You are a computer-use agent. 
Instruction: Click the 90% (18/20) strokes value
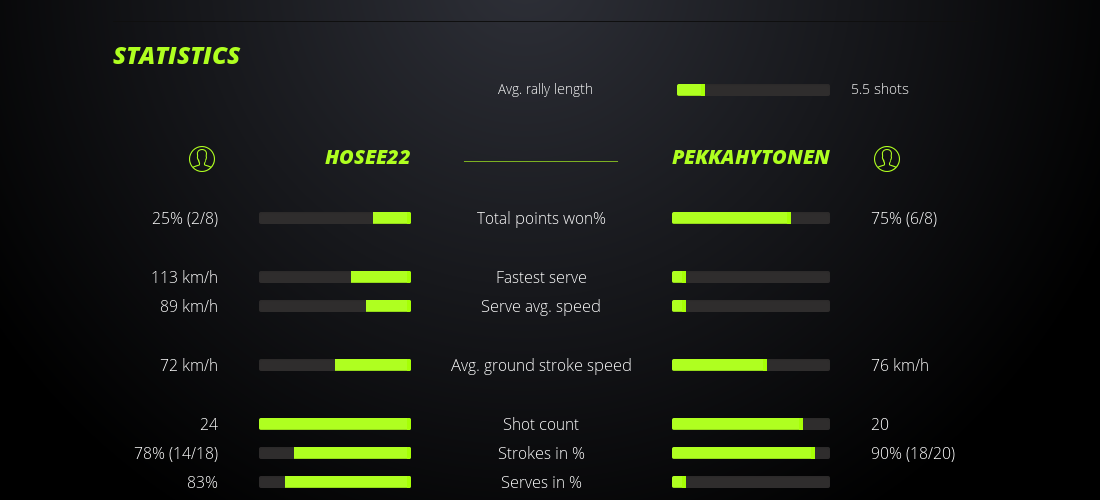click(913, 453)
